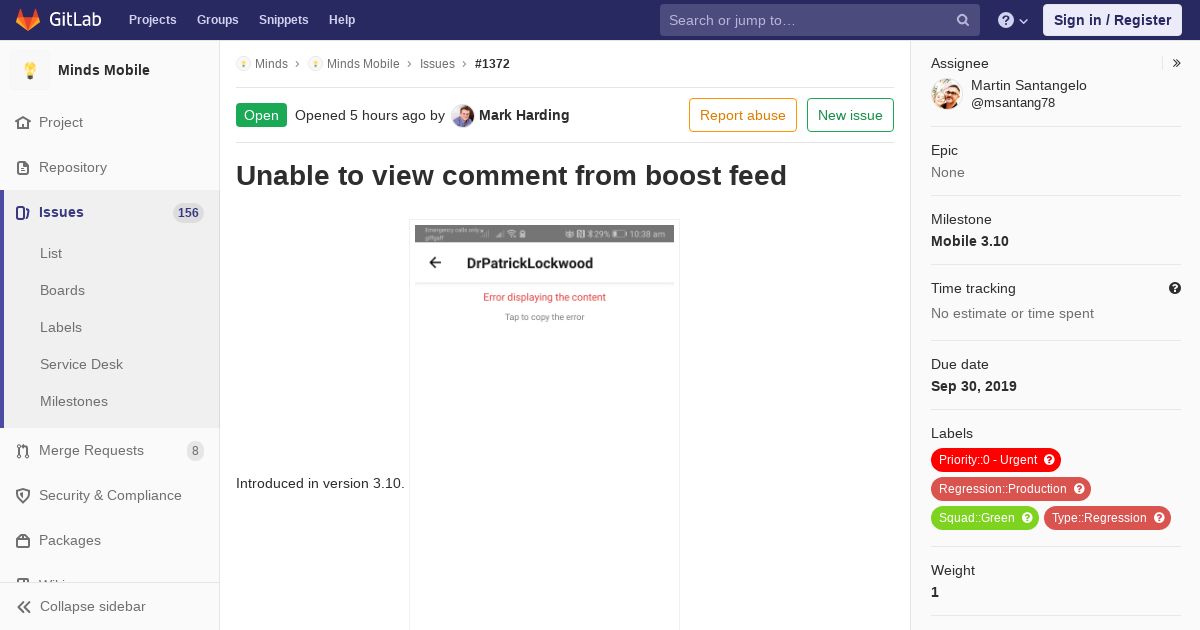
Task: Click the Report abuse button
Action: click(x=743, y=115)
